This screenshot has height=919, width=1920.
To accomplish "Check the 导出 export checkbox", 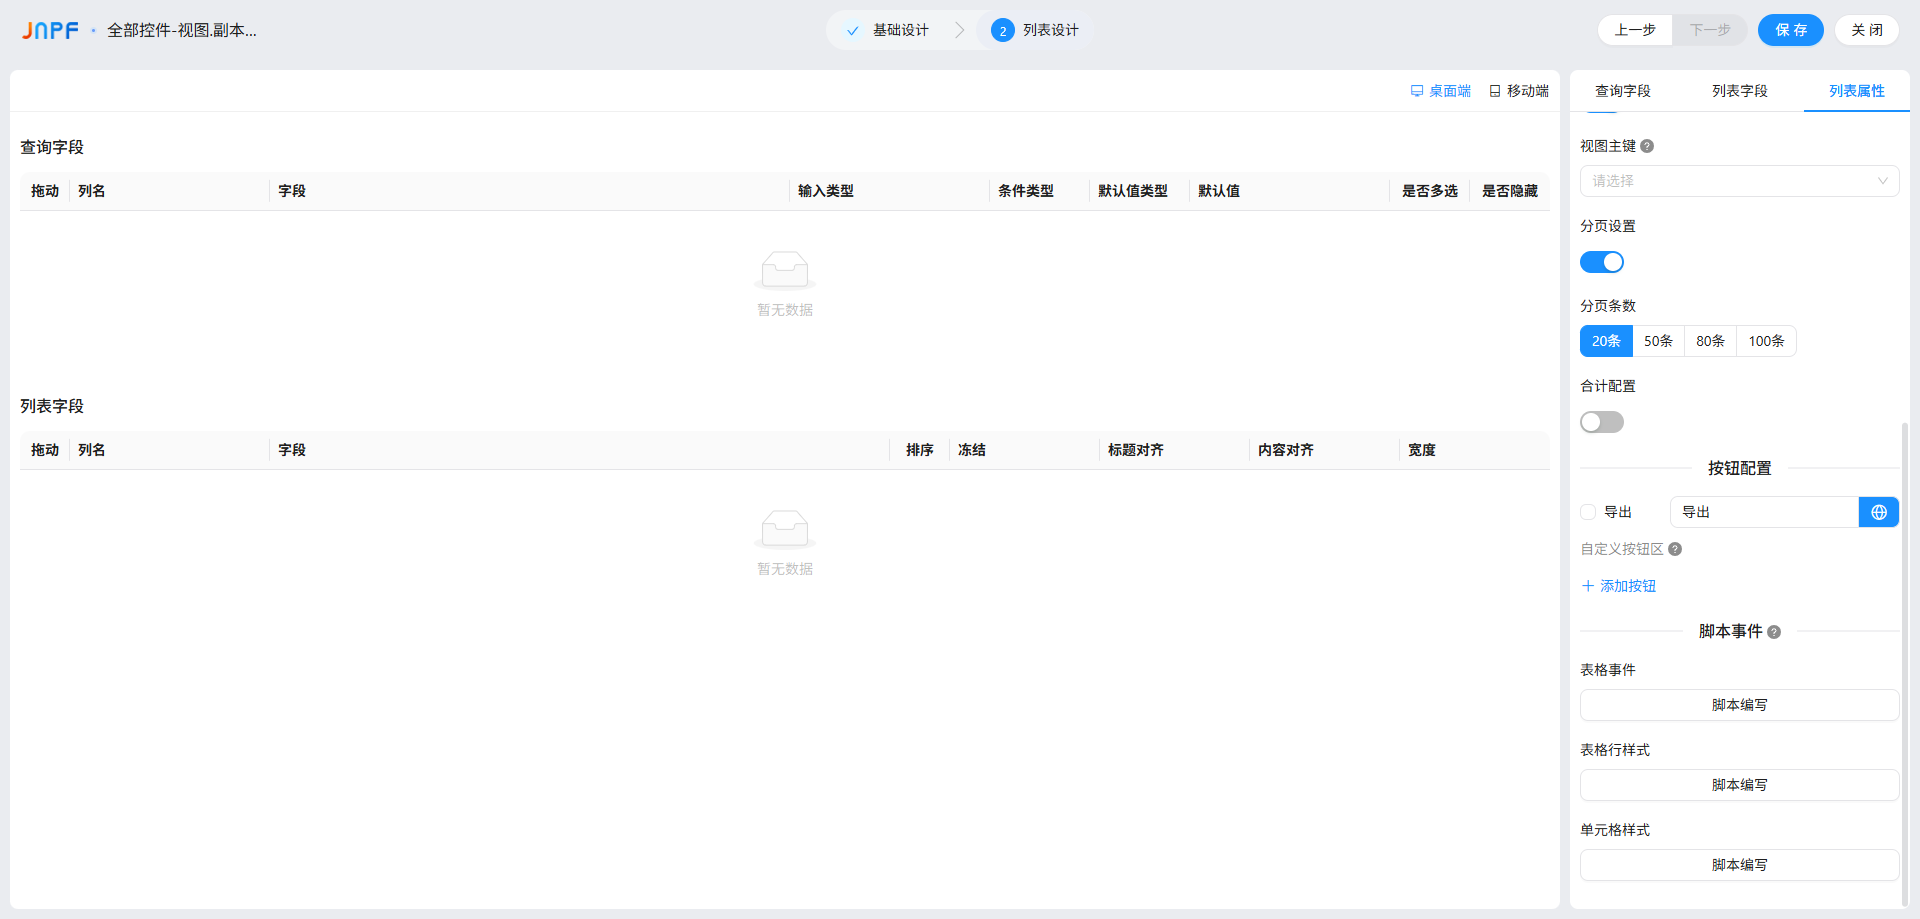I will [1588, 512].
